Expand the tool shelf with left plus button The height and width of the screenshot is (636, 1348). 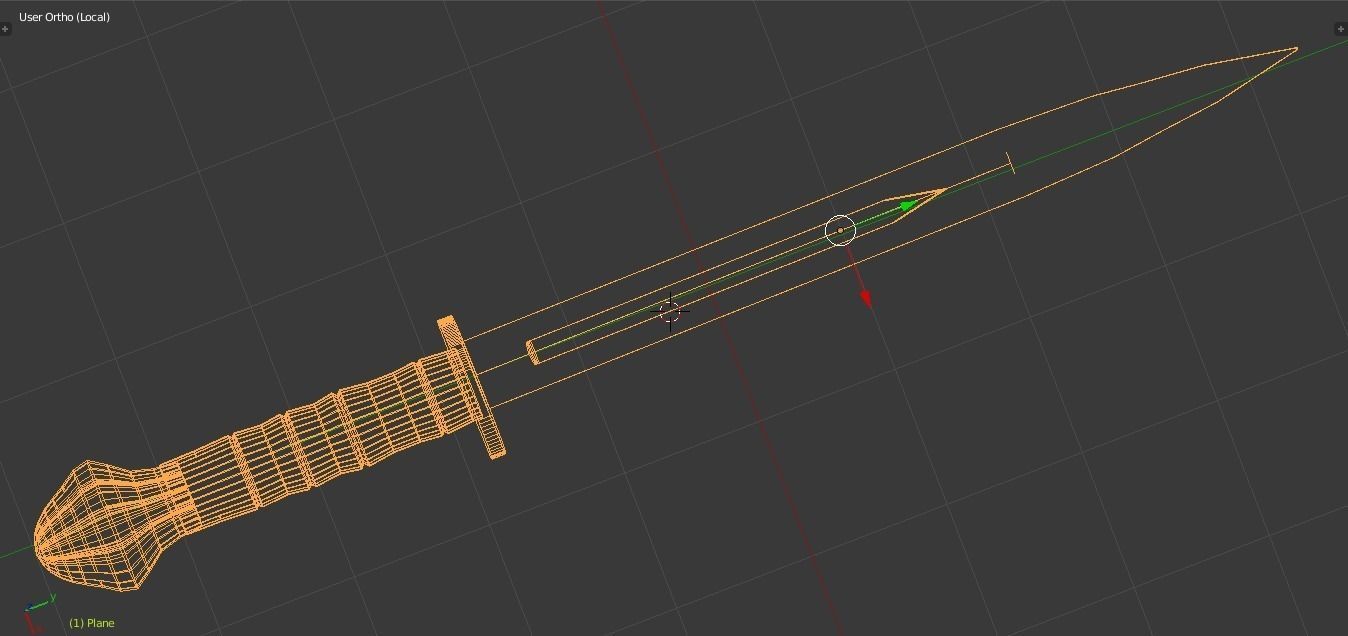(x=5, y=29)
